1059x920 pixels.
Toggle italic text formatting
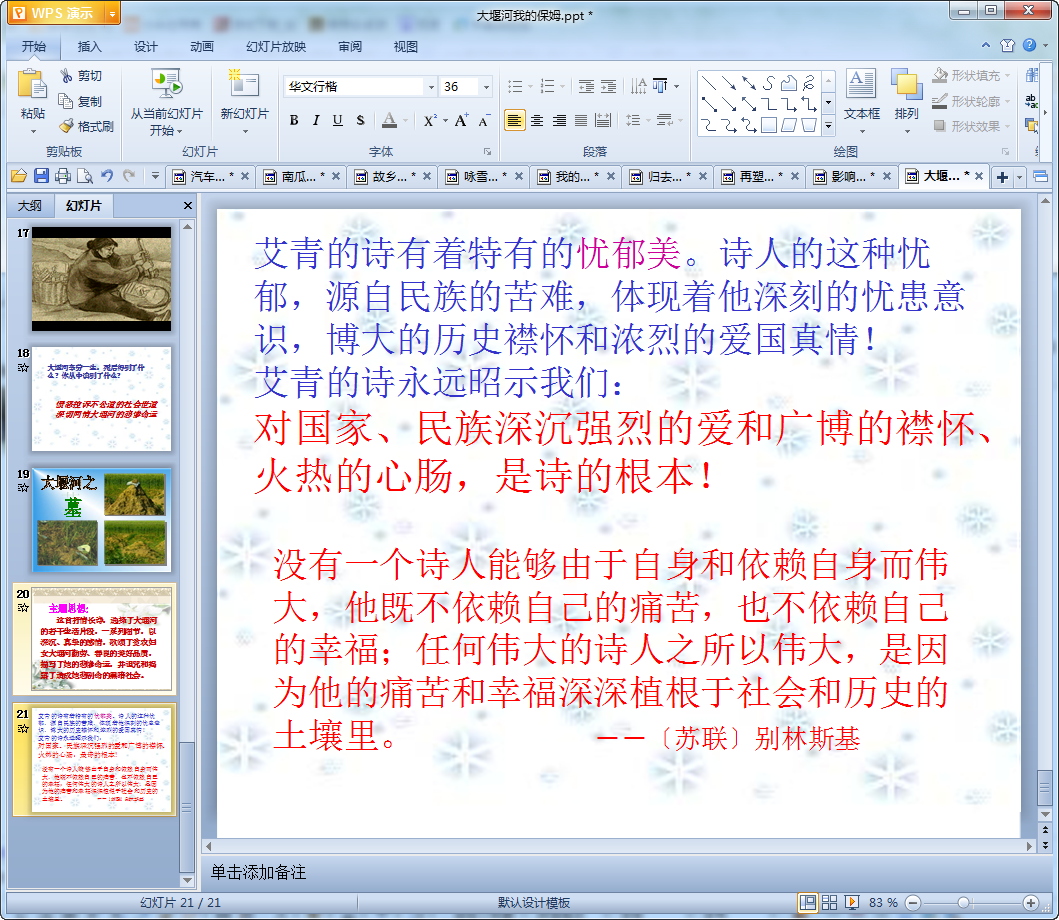tap(315, 121)
